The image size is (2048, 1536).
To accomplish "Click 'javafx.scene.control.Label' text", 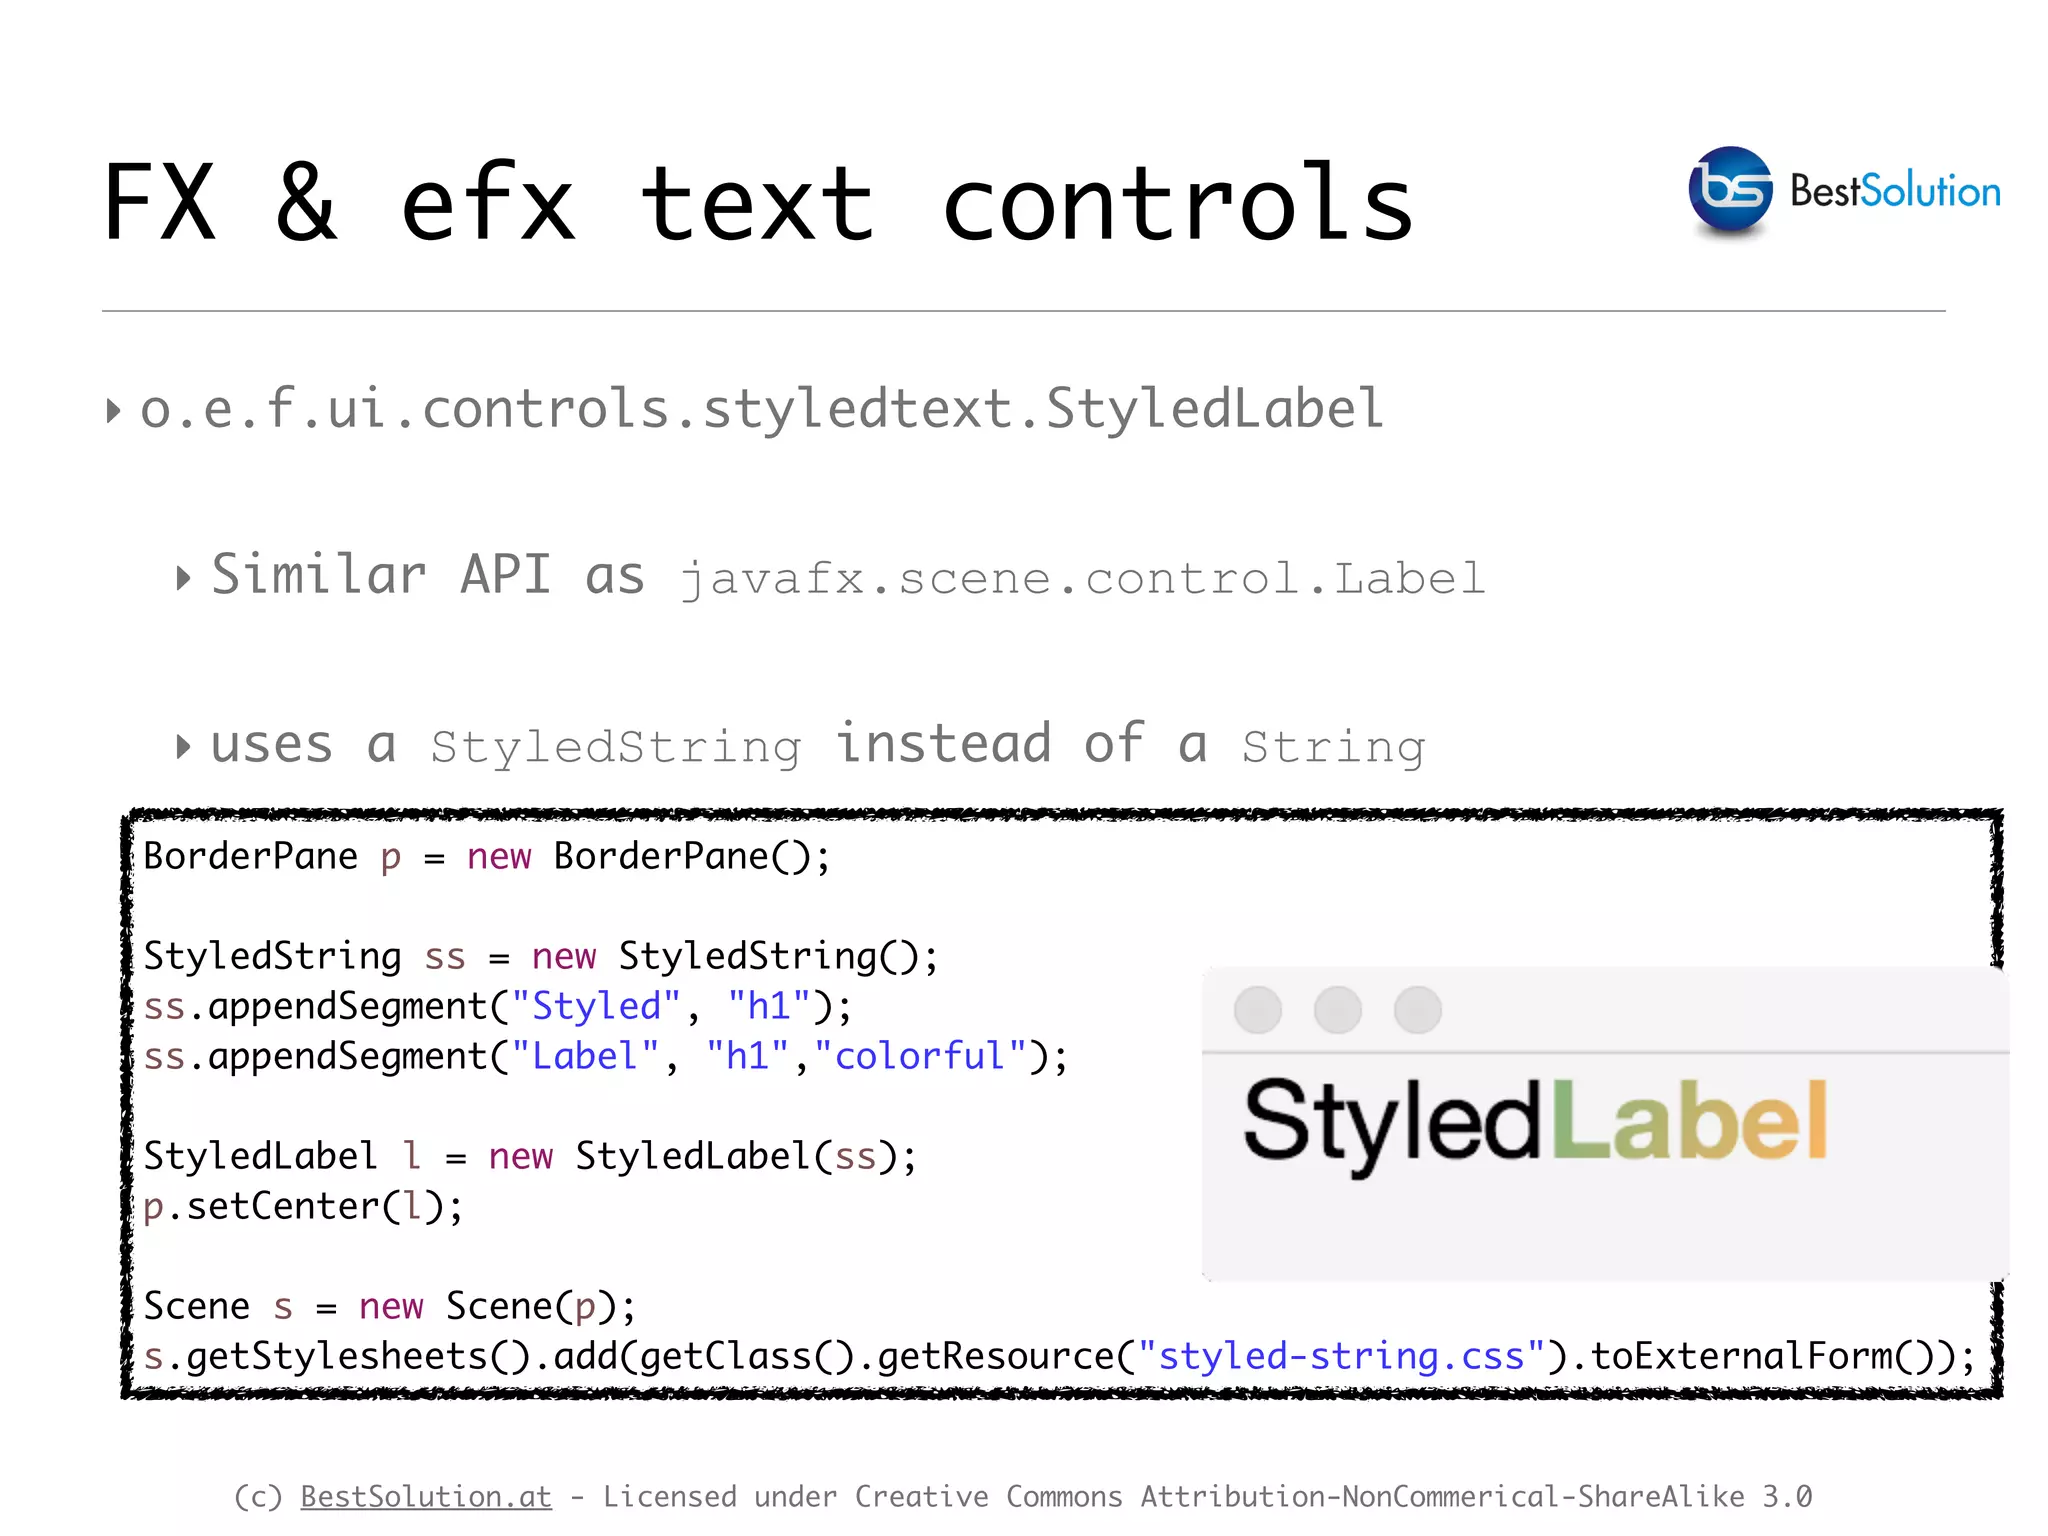I will tap(1082, 579).
